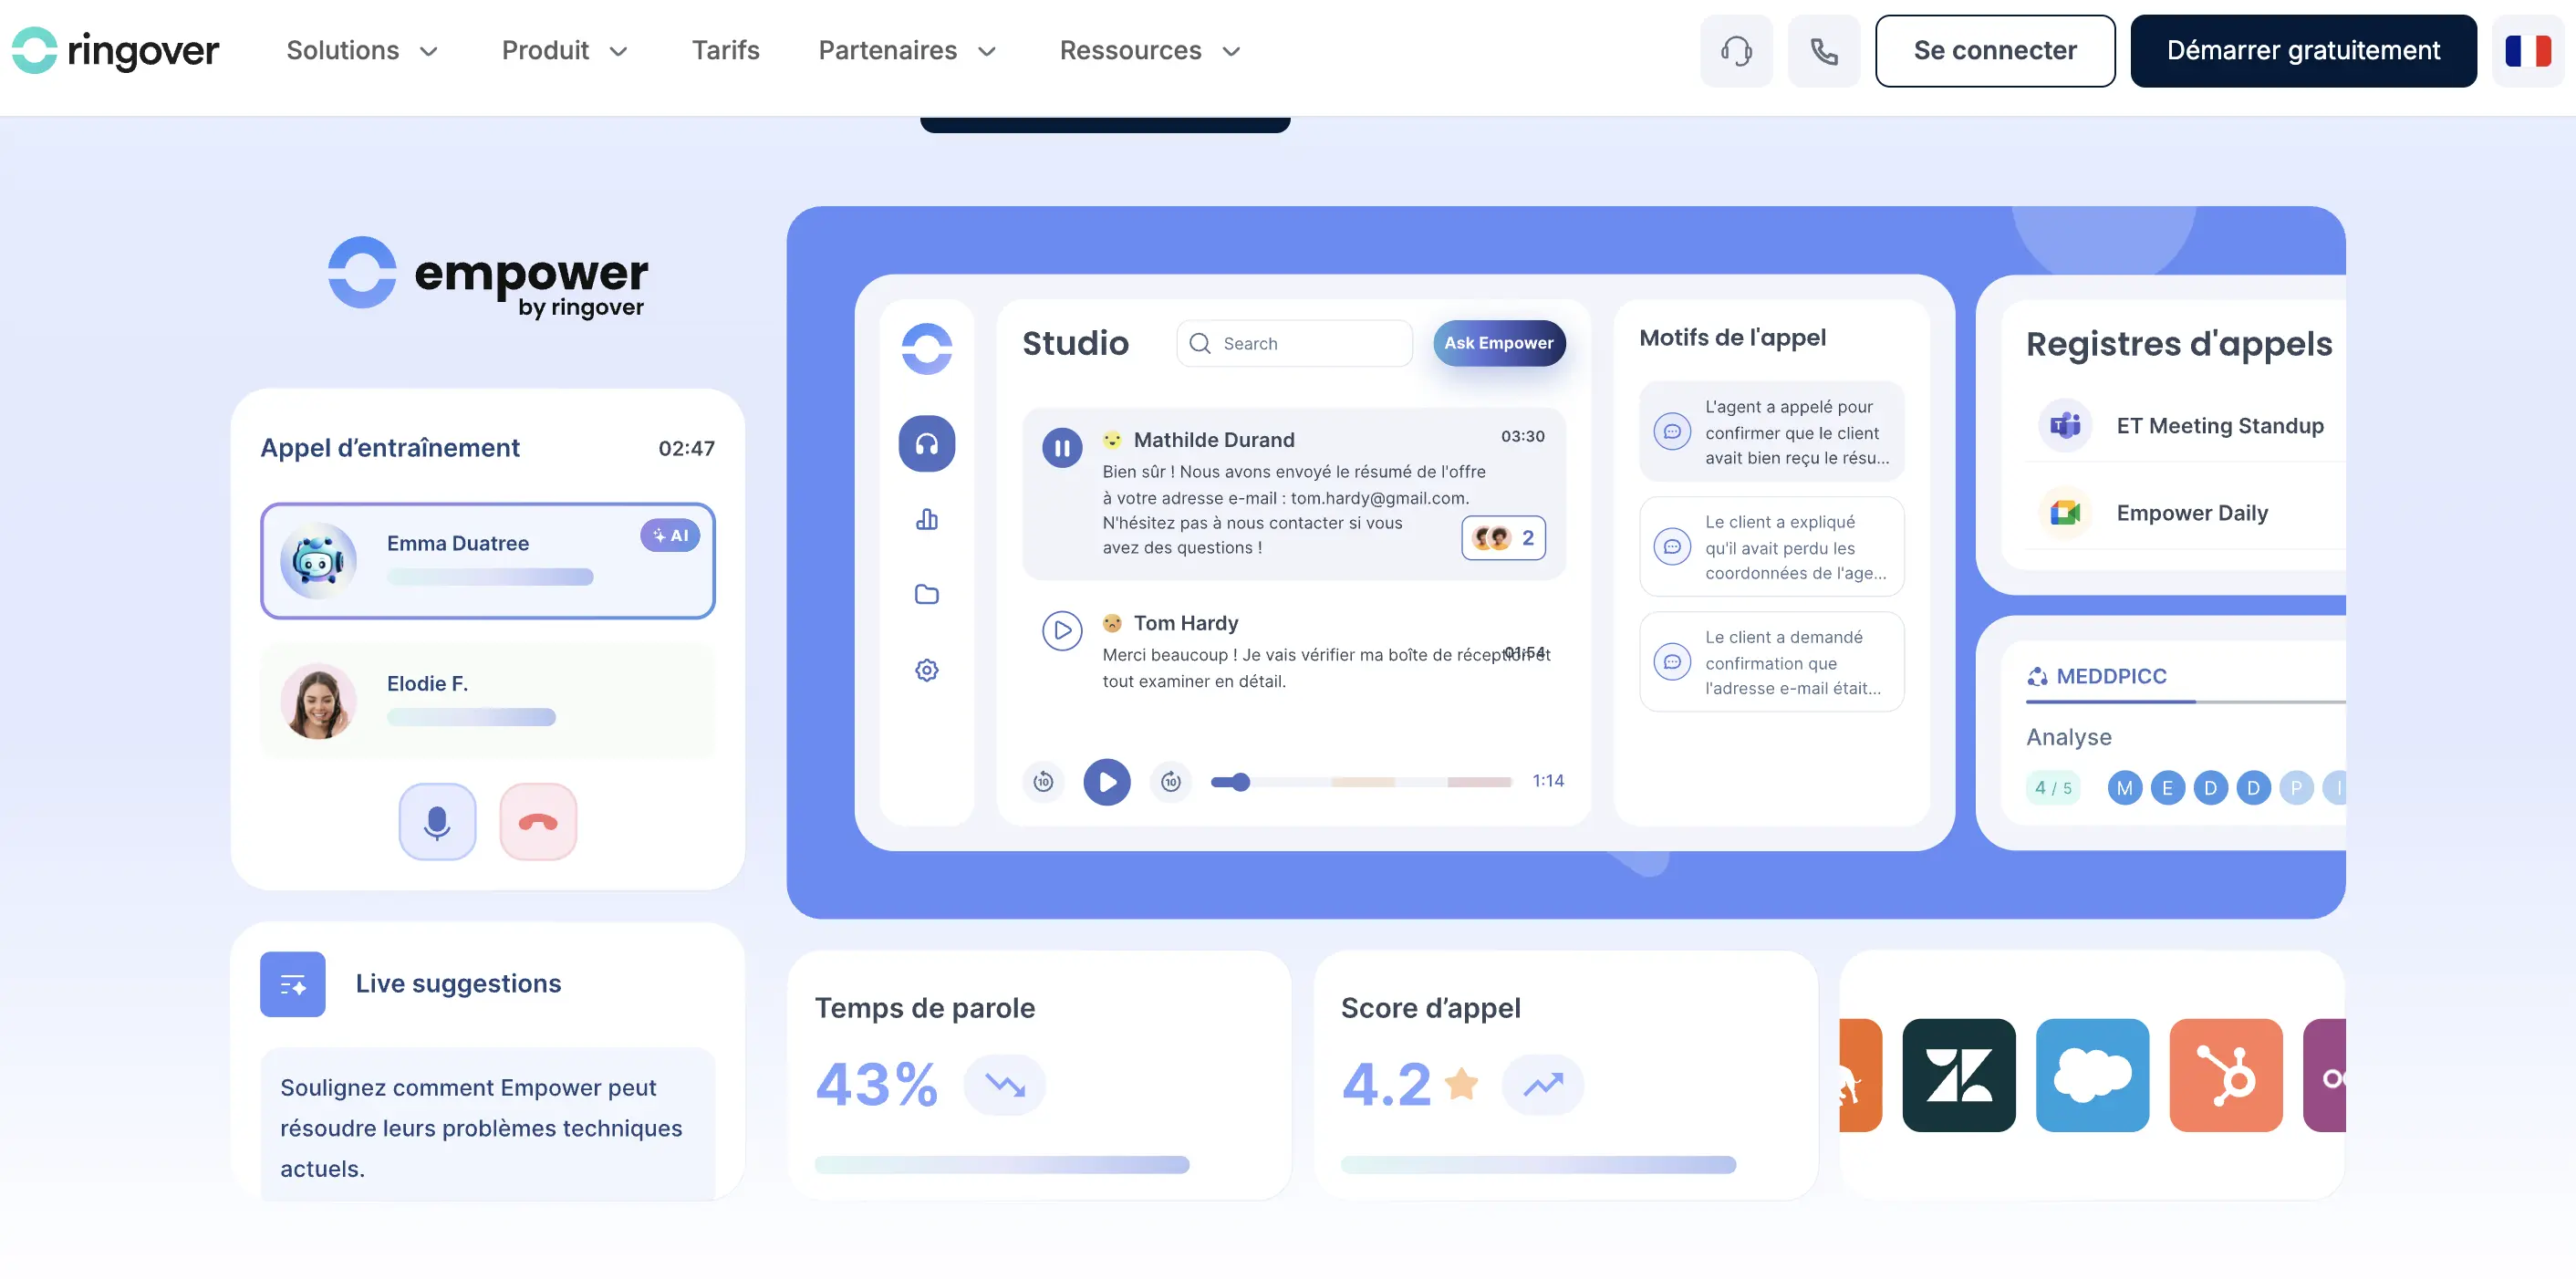Mute the microphone in training call
The image size is (2576, 1279).
(x=437, y=822)
